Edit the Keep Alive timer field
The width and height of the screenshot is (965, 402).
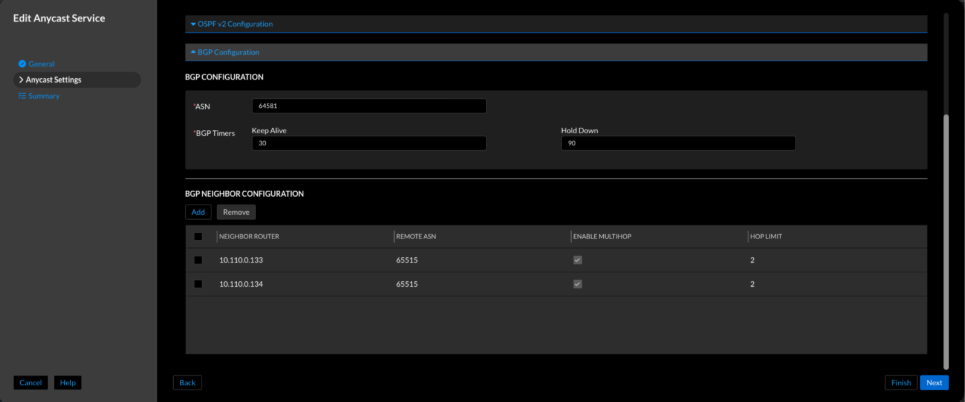(x=369, y=143)
